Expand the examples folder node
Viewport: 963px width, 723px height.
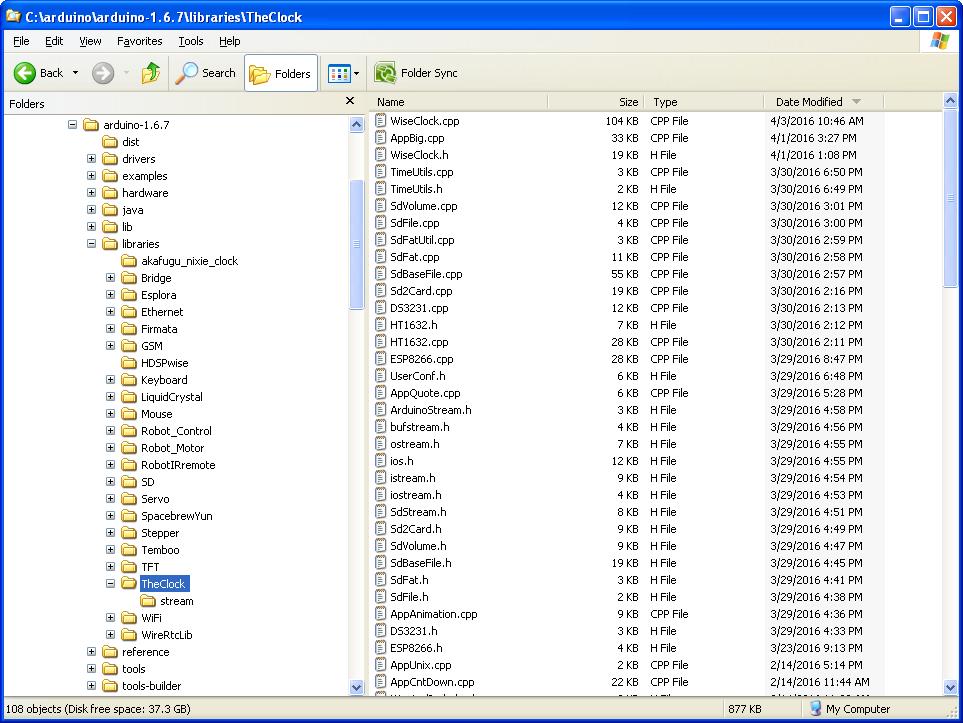92,176
